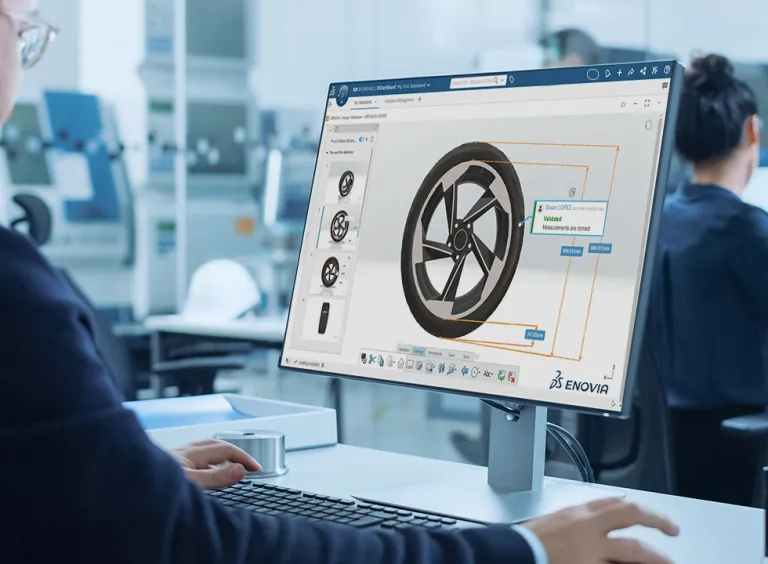Screen dimensions: 768x564
Task: Toggle the blue switch in the slide panel
Action: click(x=362, y=140)
